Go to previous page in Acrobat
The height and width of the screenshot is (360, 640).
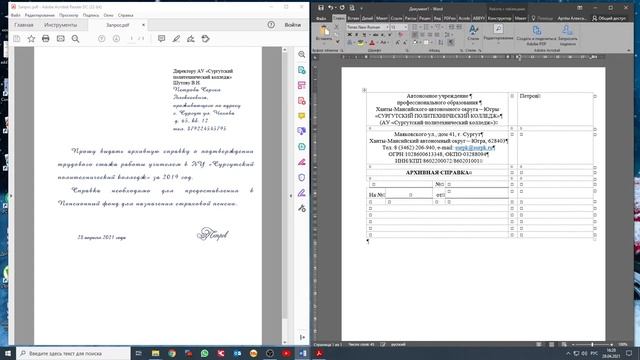(102, 39)
